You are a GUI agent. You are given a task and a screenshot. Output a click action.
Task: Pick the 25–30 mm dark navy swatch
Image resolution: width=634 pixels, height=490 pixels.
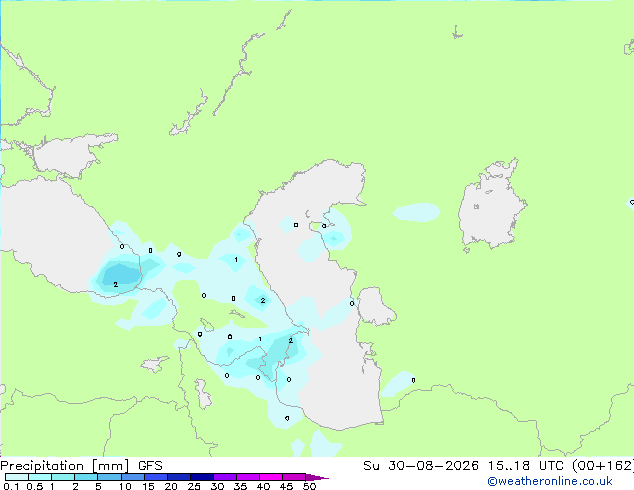tap(202, 477)
